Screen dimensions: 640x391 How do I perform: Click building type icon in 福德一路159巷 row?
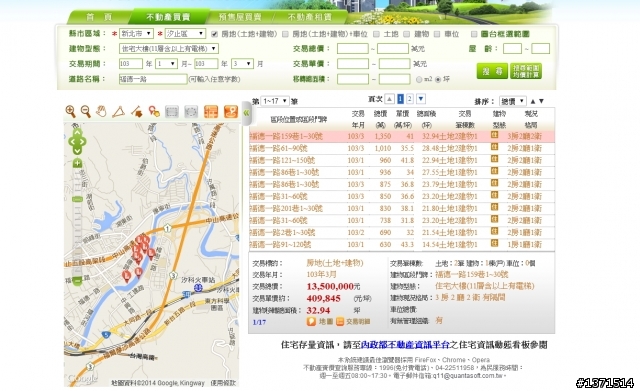point(494,135)
